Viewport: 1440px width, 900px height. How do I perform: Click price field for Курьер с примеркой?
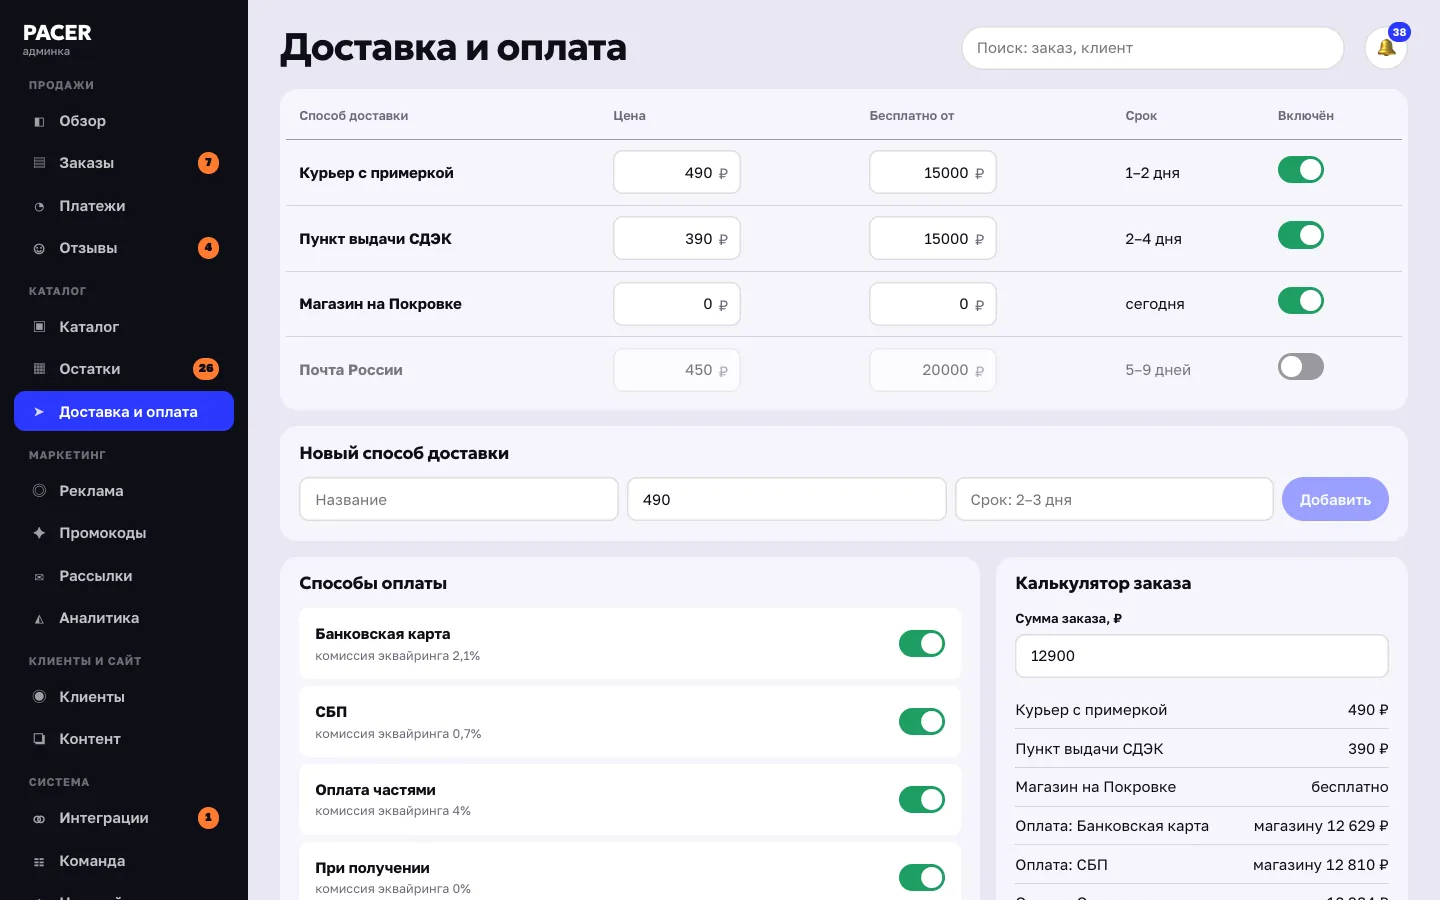(677, 173)
